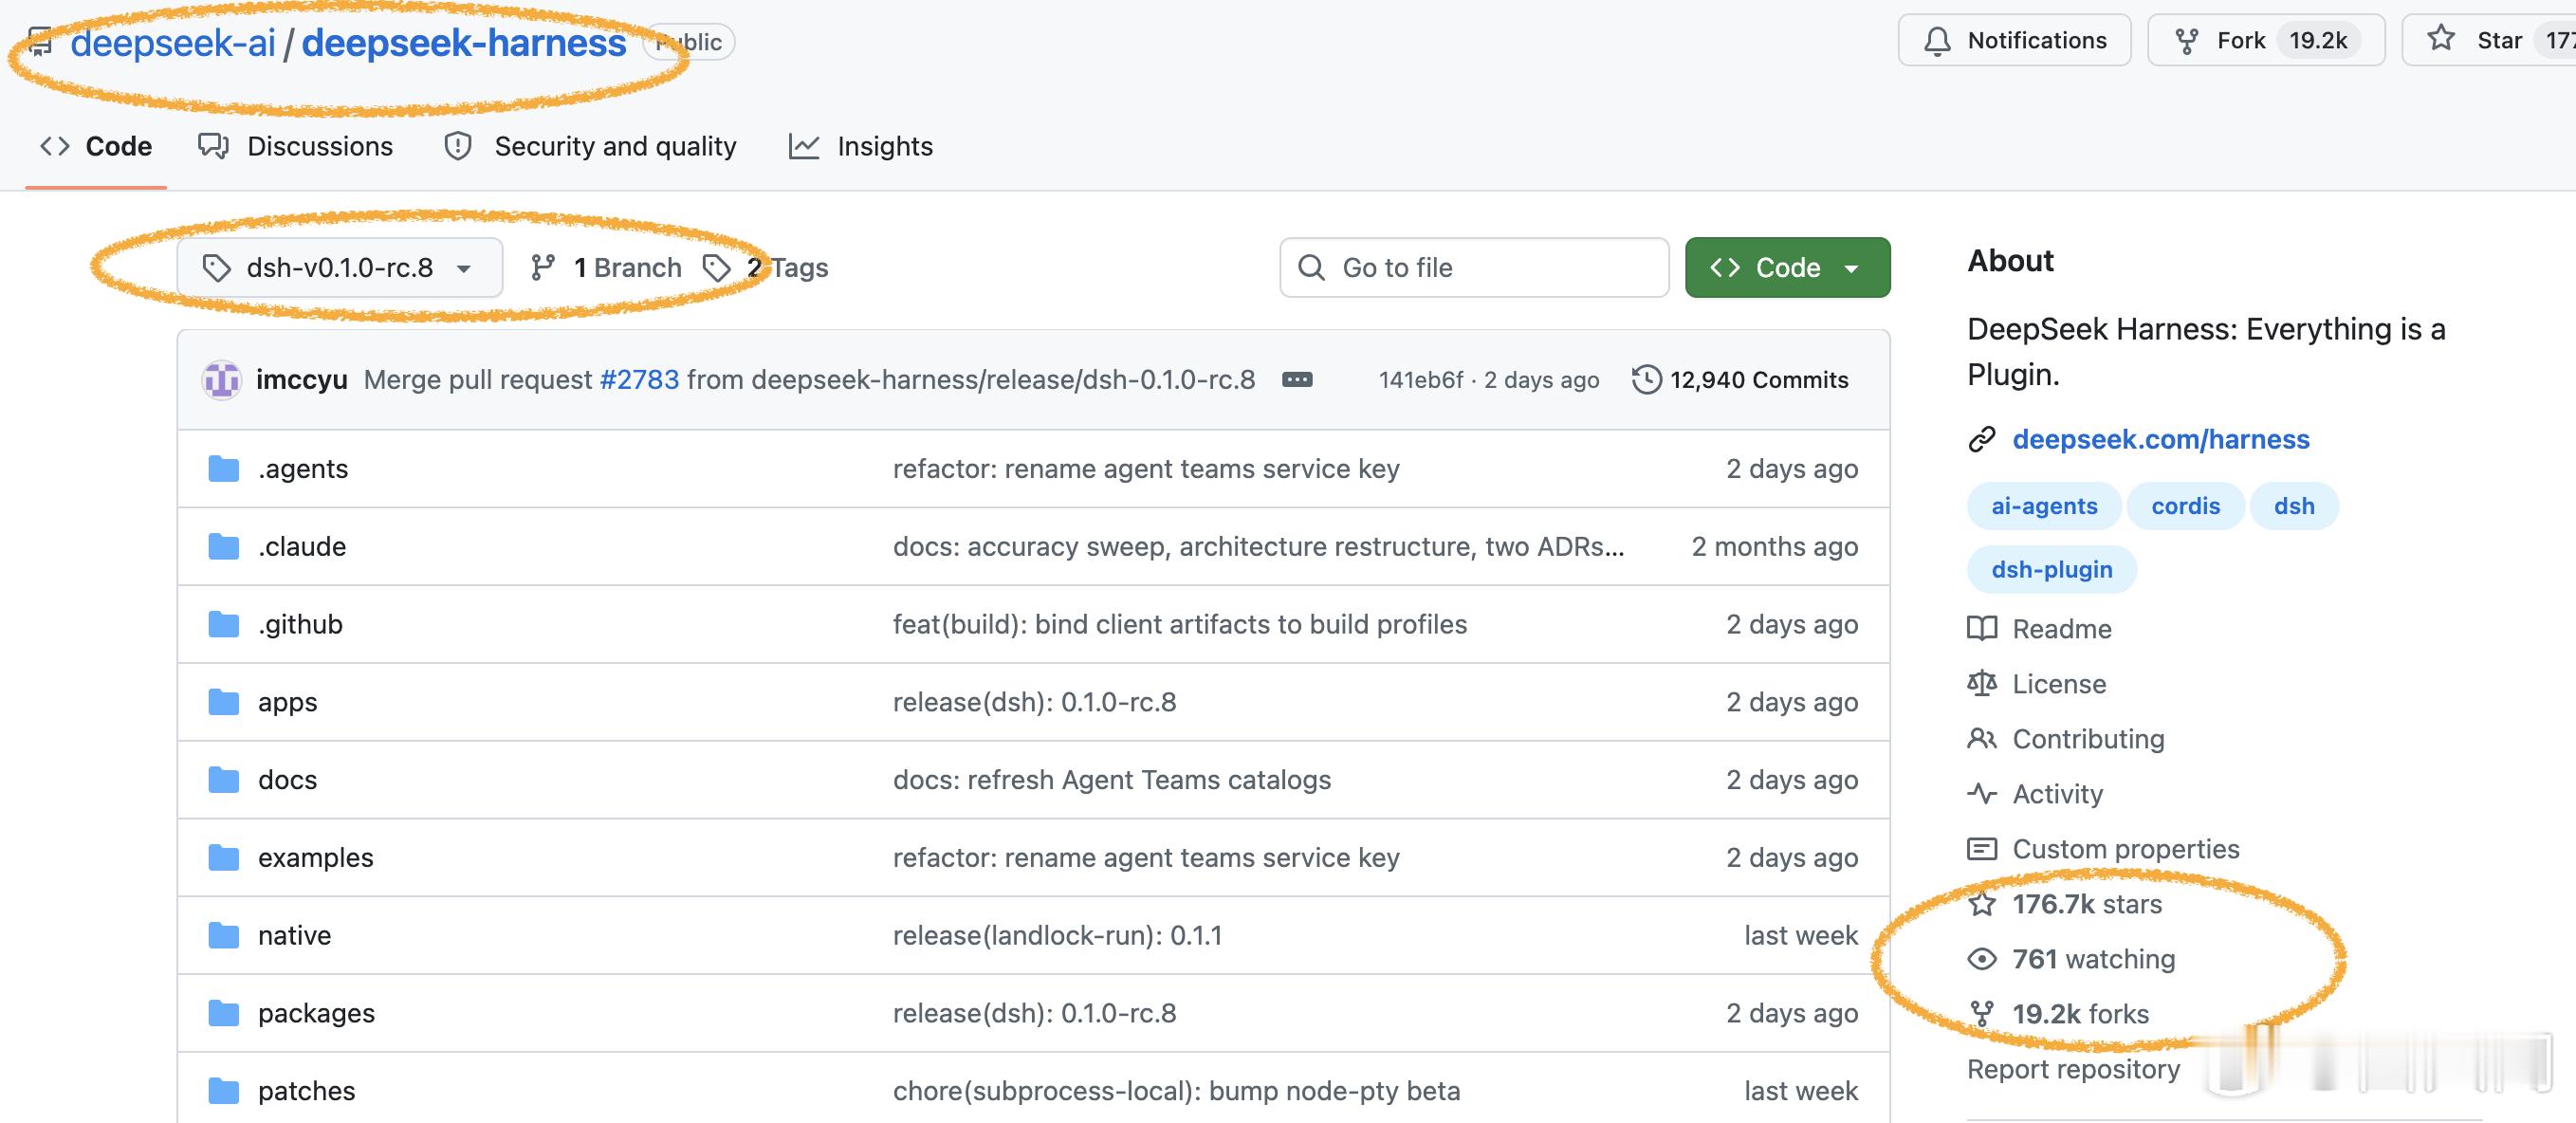Select the ai-agents topic tag

click(2044, 506)
